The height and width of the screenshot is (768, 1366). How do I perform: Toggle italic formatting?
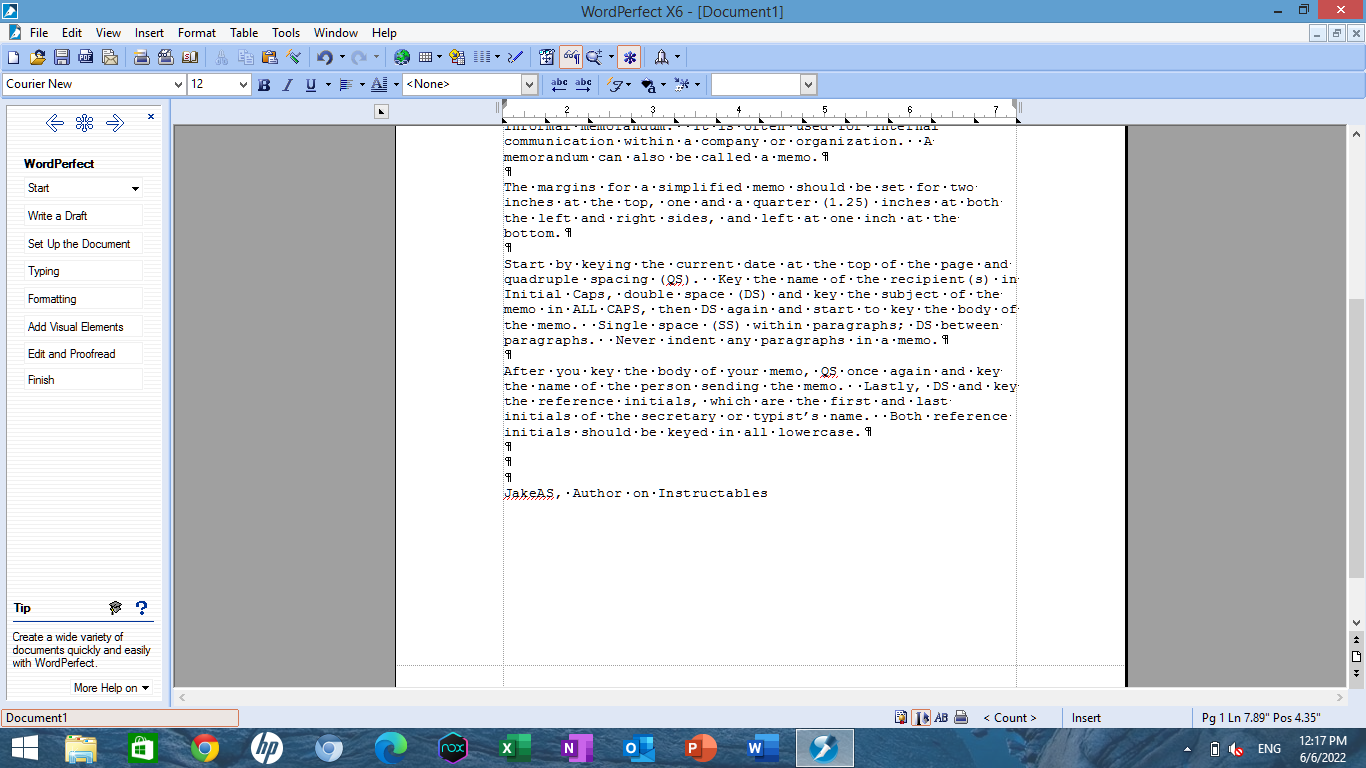point(287,84)
